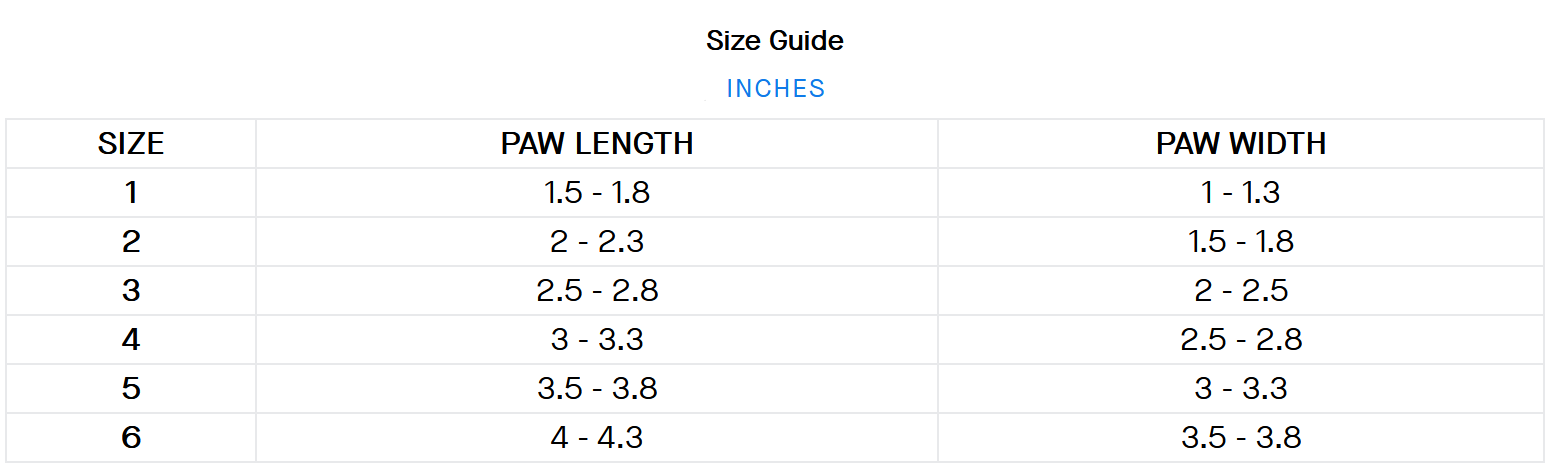Click the 1 - 1.3 paw width cell

1241,192
